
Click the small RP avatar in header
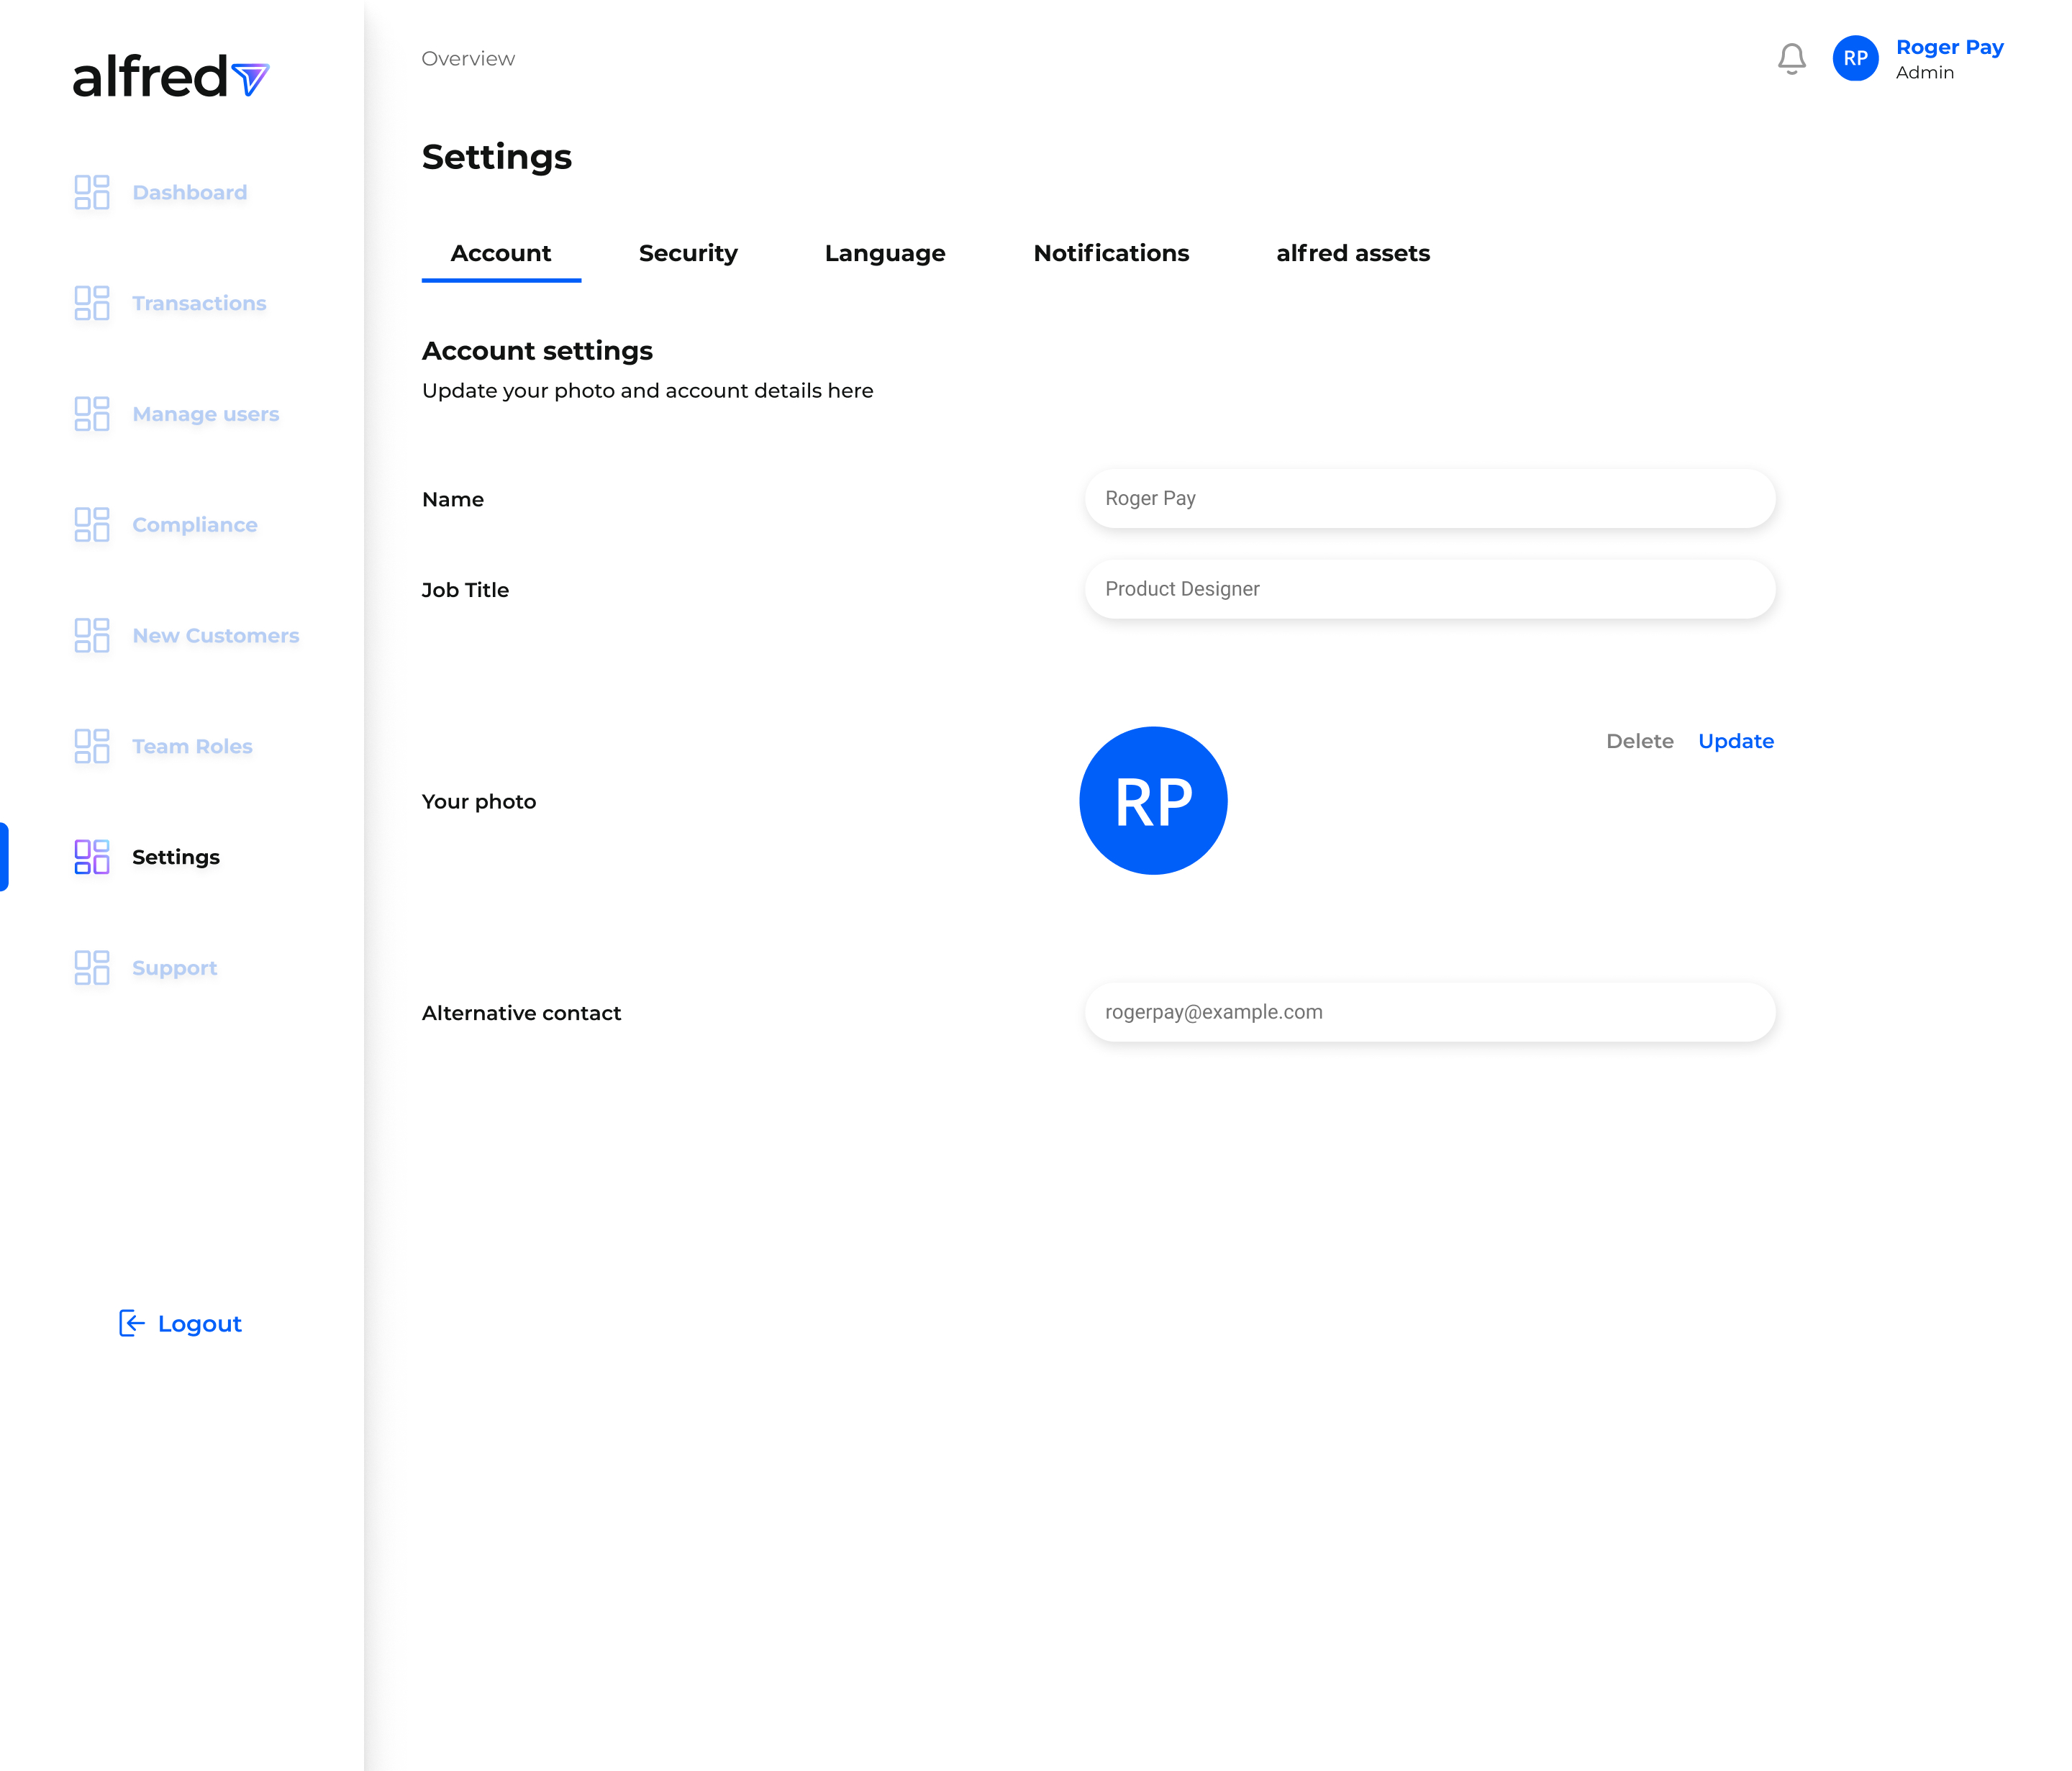coord(1855,59)
